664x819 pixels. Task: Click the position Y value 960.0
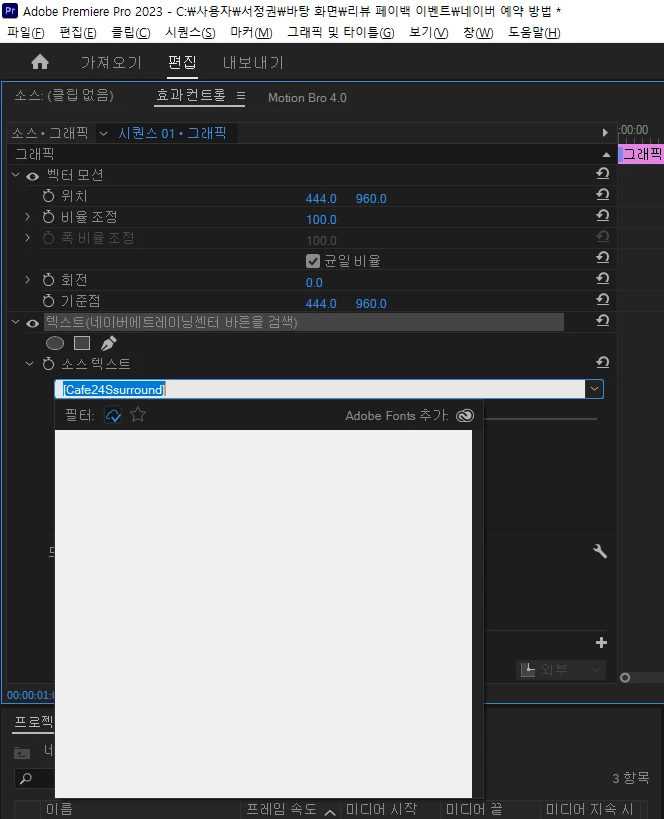(371, 198)
